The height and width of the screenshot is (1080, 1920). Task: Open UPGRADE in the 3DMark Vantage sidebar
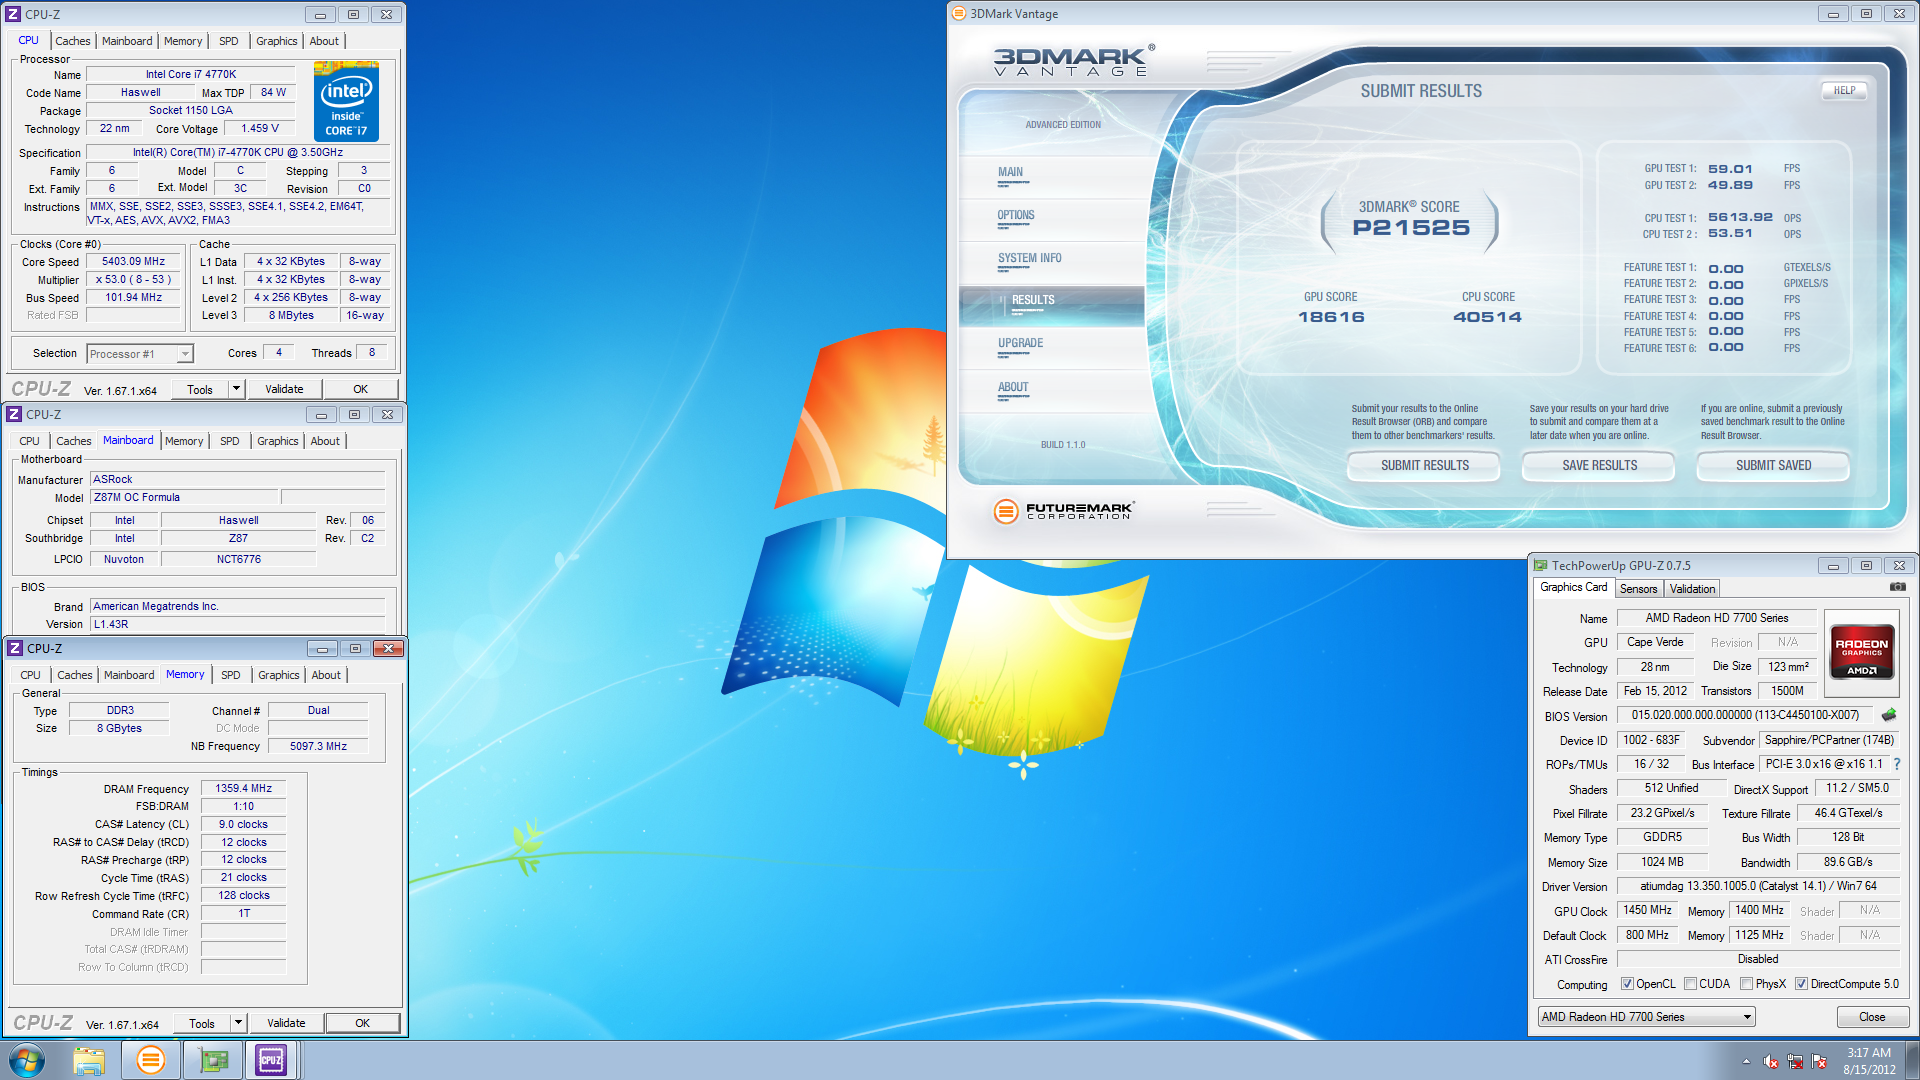(1052, 347)
